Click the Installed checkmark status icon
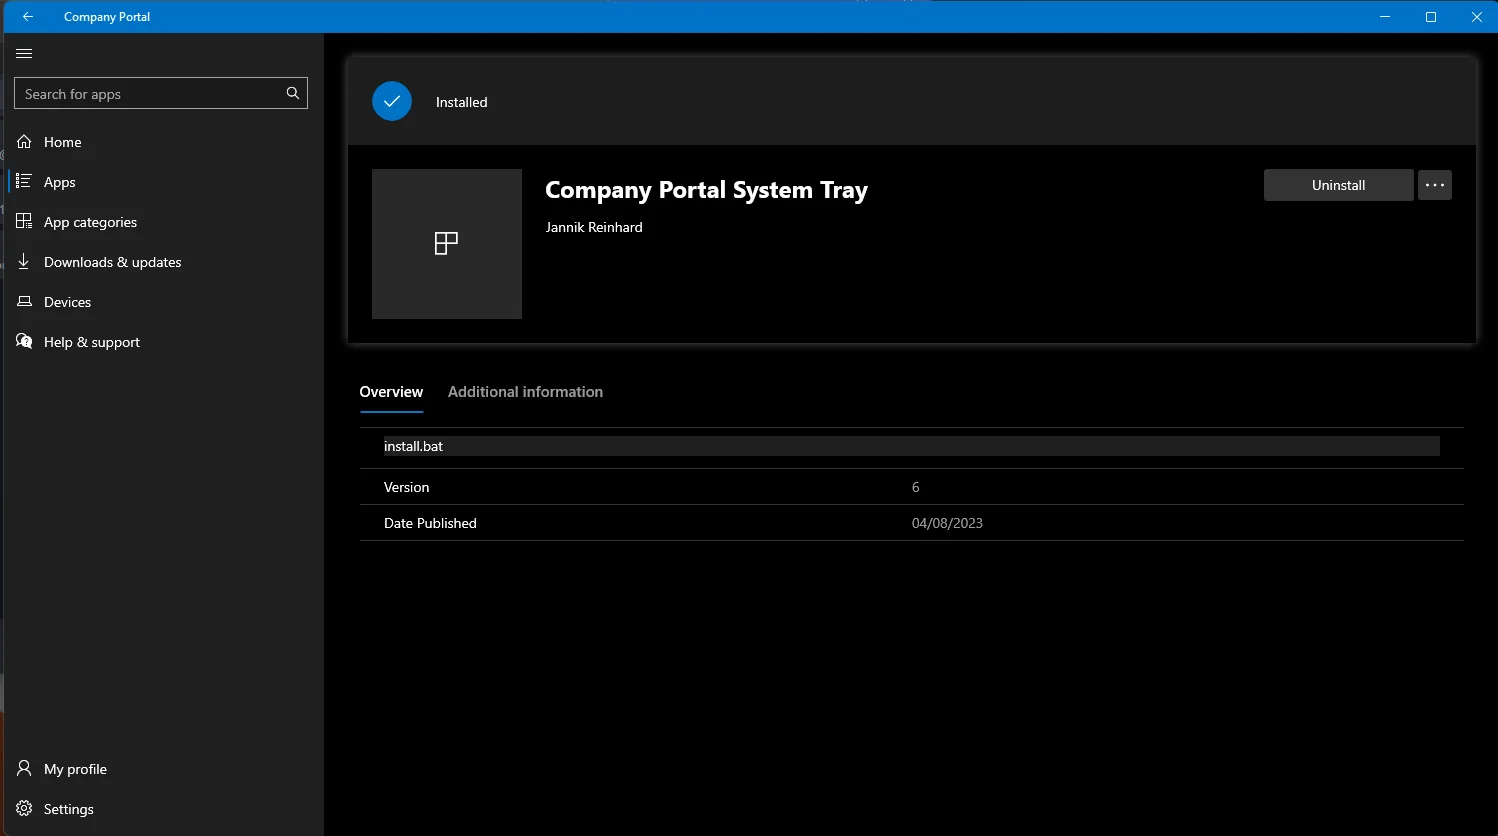This screenshot has height=836, width=1498. 392,101
